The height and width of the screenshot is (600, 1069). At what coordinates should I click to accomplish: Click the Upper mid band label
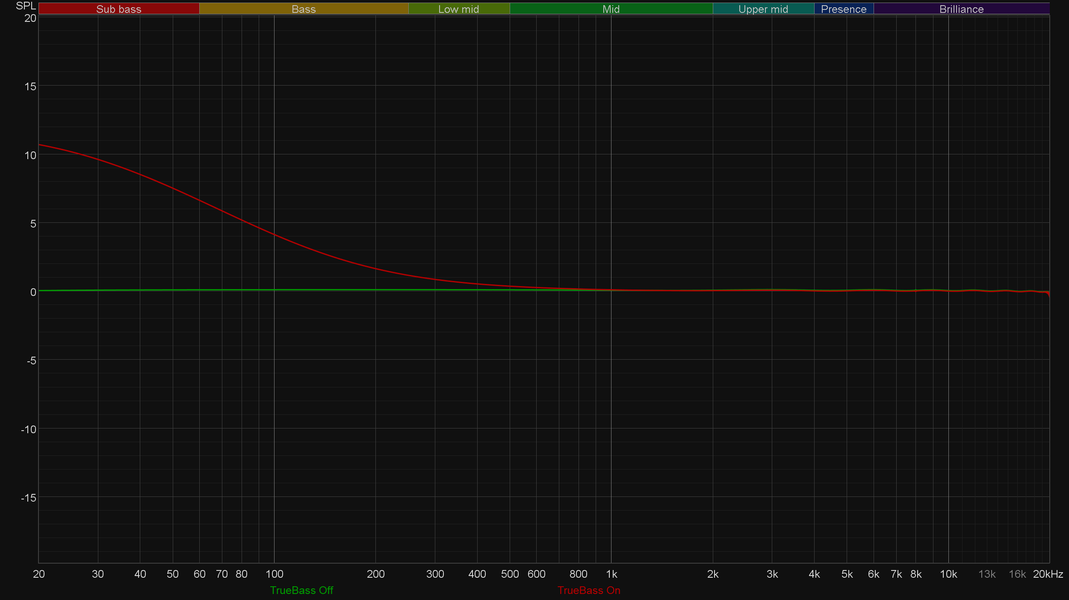coord(763,10)
